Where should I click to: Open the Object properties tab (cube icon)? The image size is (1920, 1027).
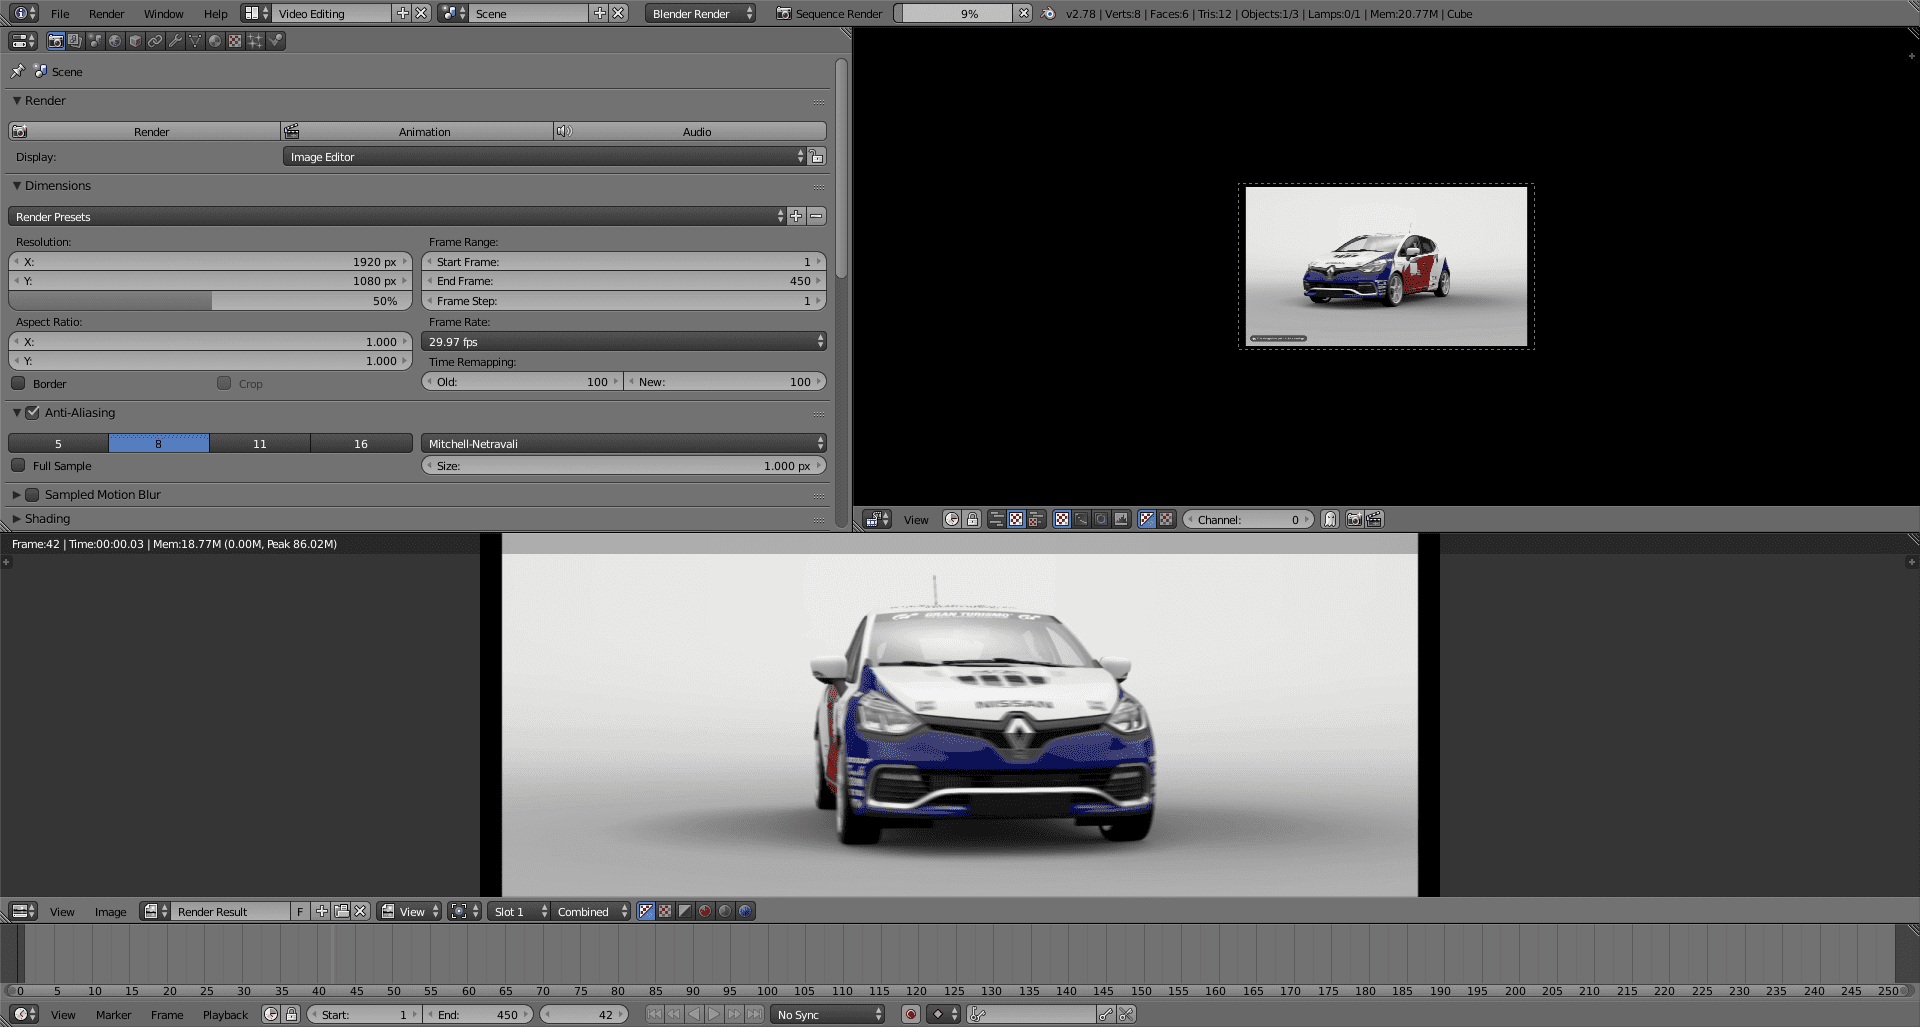coord(135,41)
